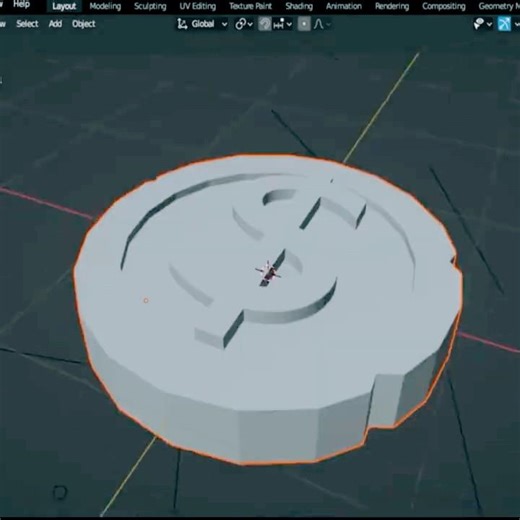Open the pivot point dropdown

click(244, 24)
